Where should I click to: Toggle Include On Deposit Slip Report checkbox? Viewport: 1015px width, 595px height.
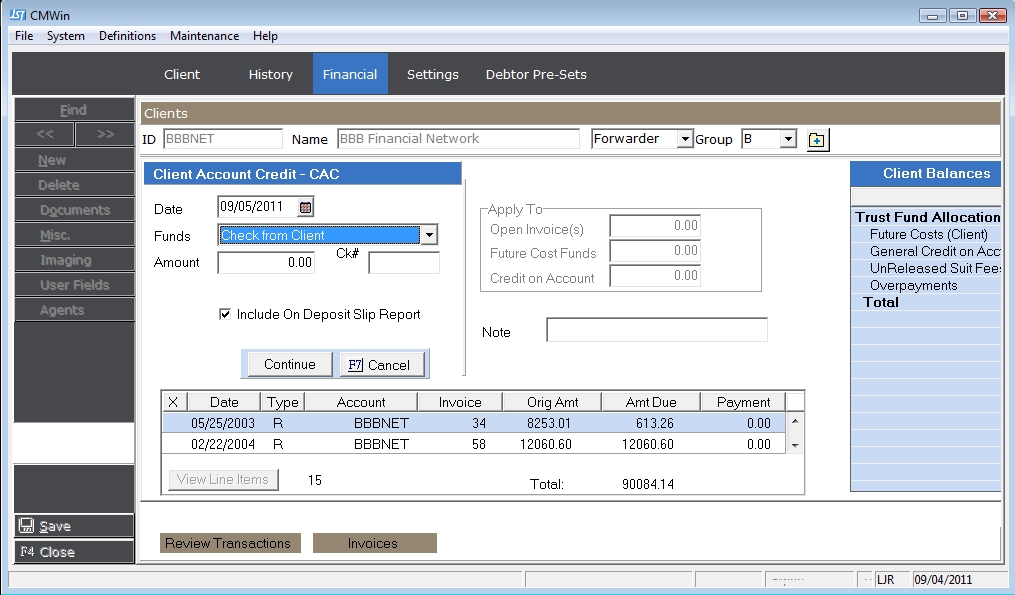click(225, 314)
